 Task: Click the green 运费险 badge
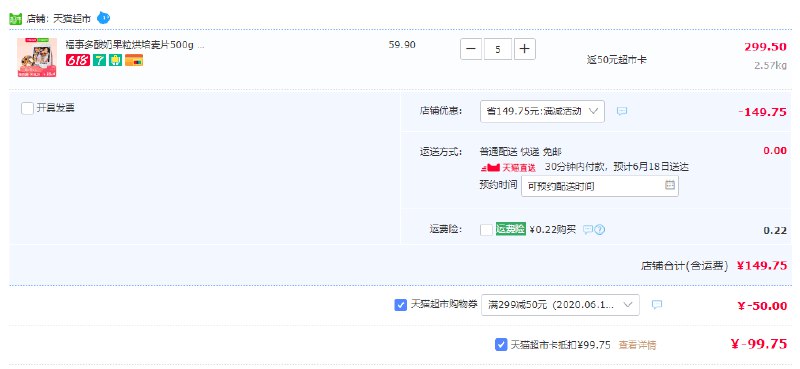pos(510,229)
